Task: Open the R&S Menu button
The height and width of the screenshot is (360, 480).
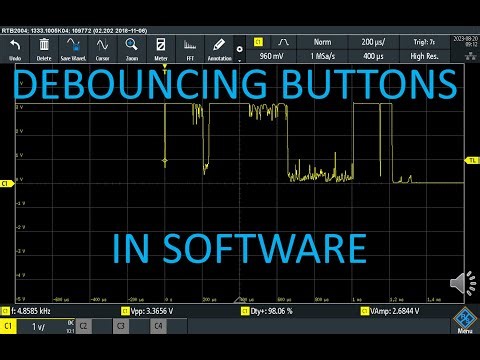Action: (x=465, y=321)
